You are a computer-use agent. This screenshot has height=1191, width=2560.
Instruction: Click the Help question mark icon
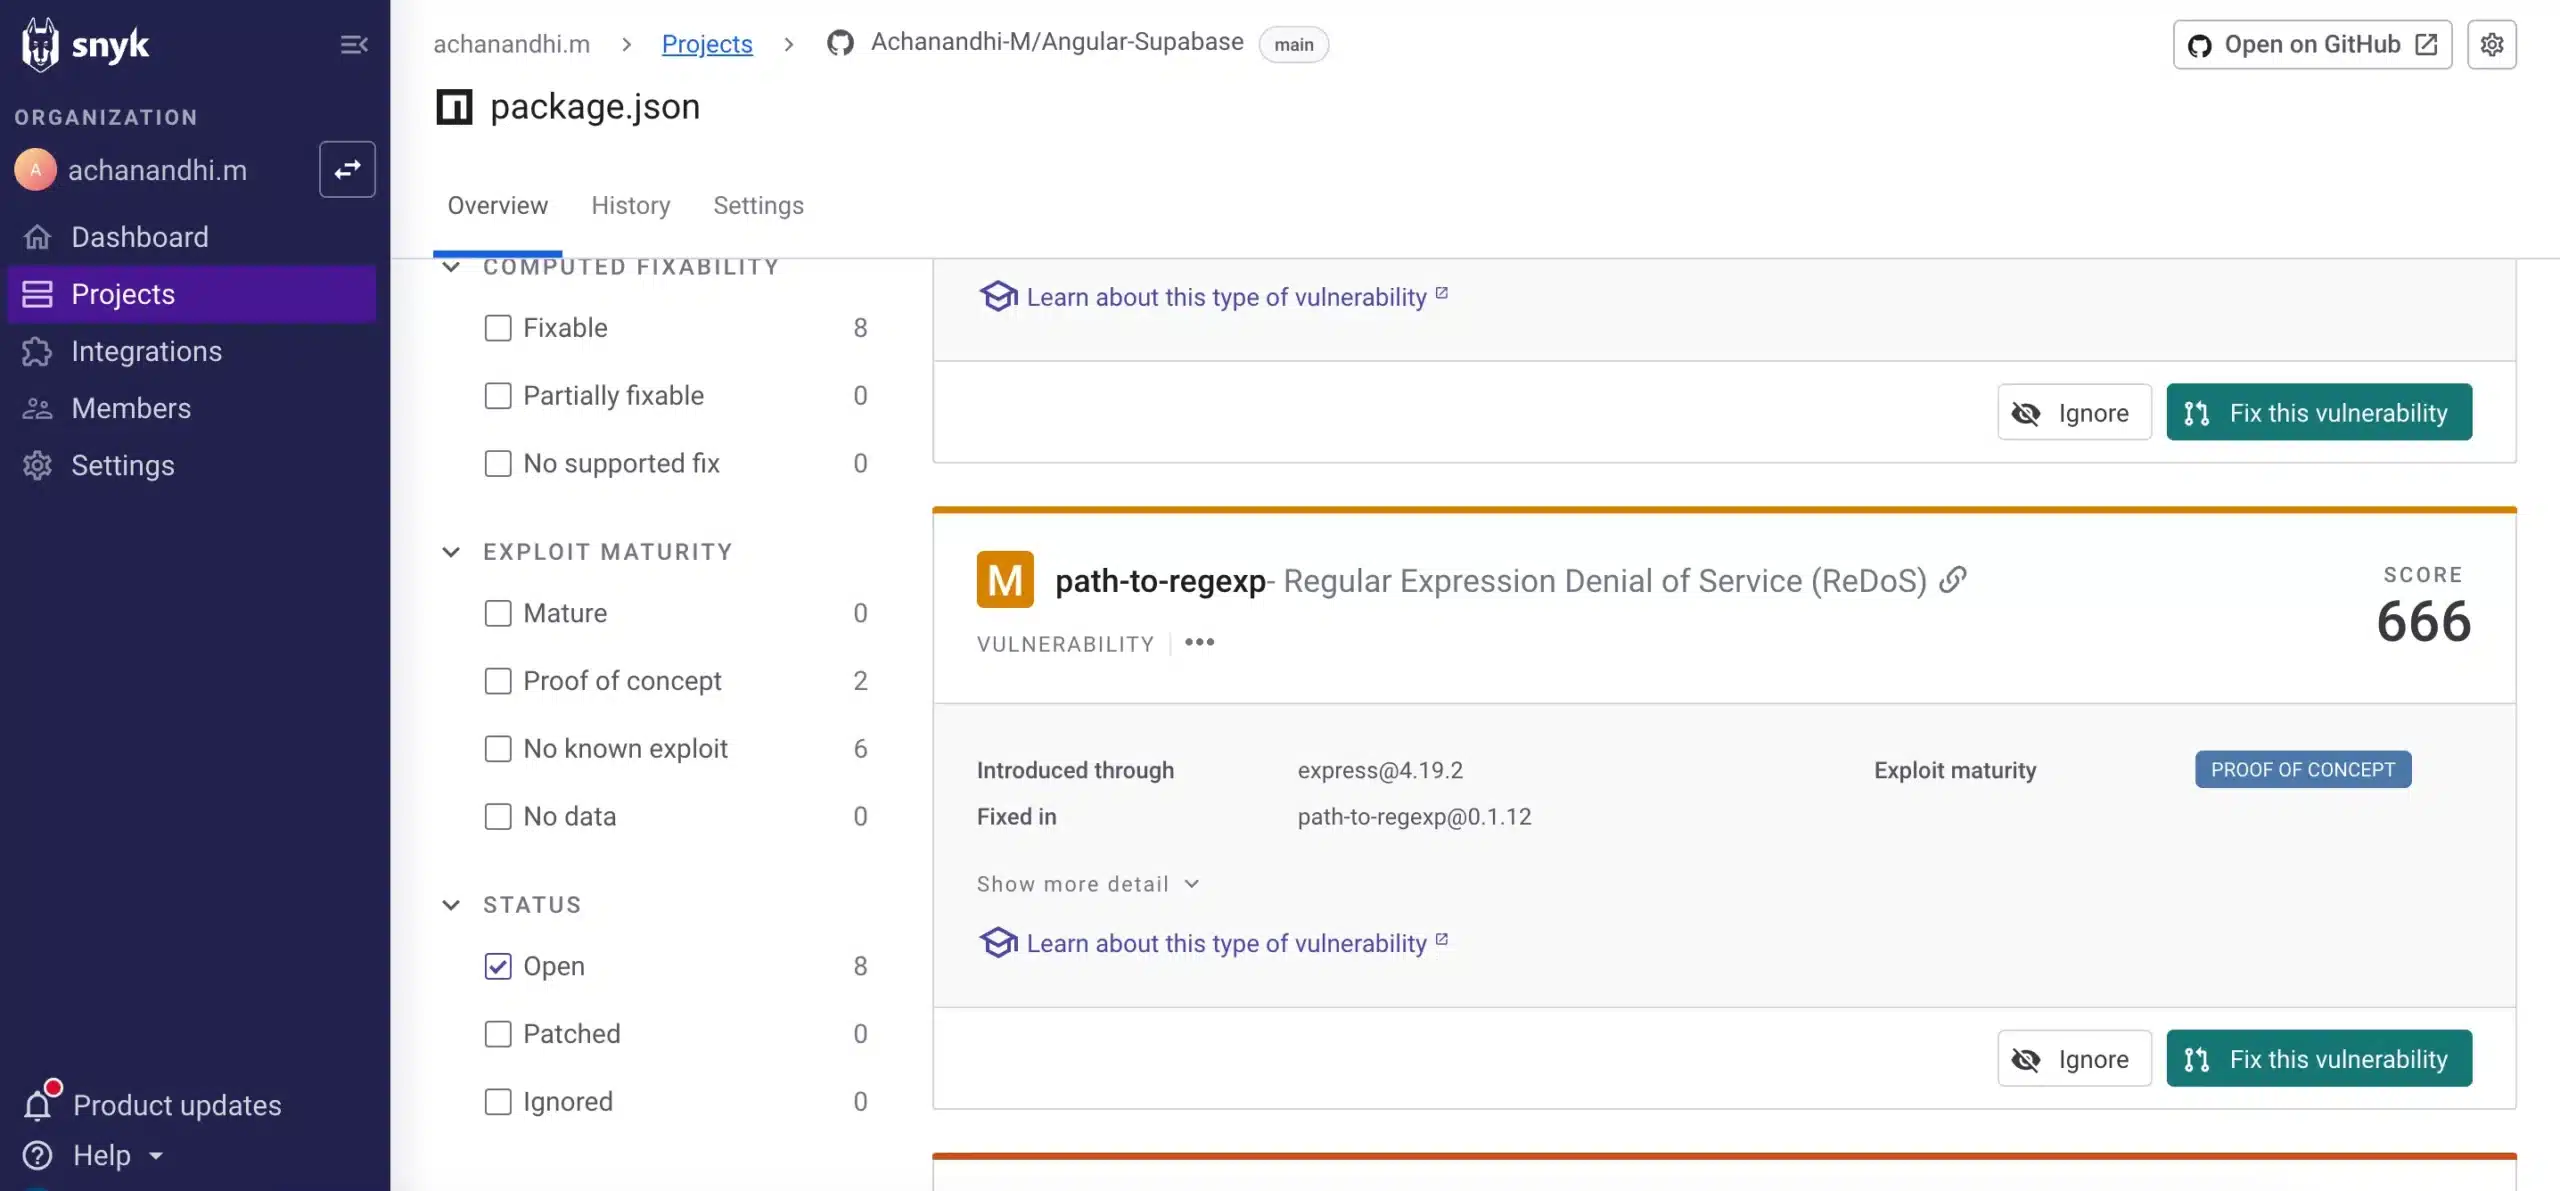(37, 1155)
